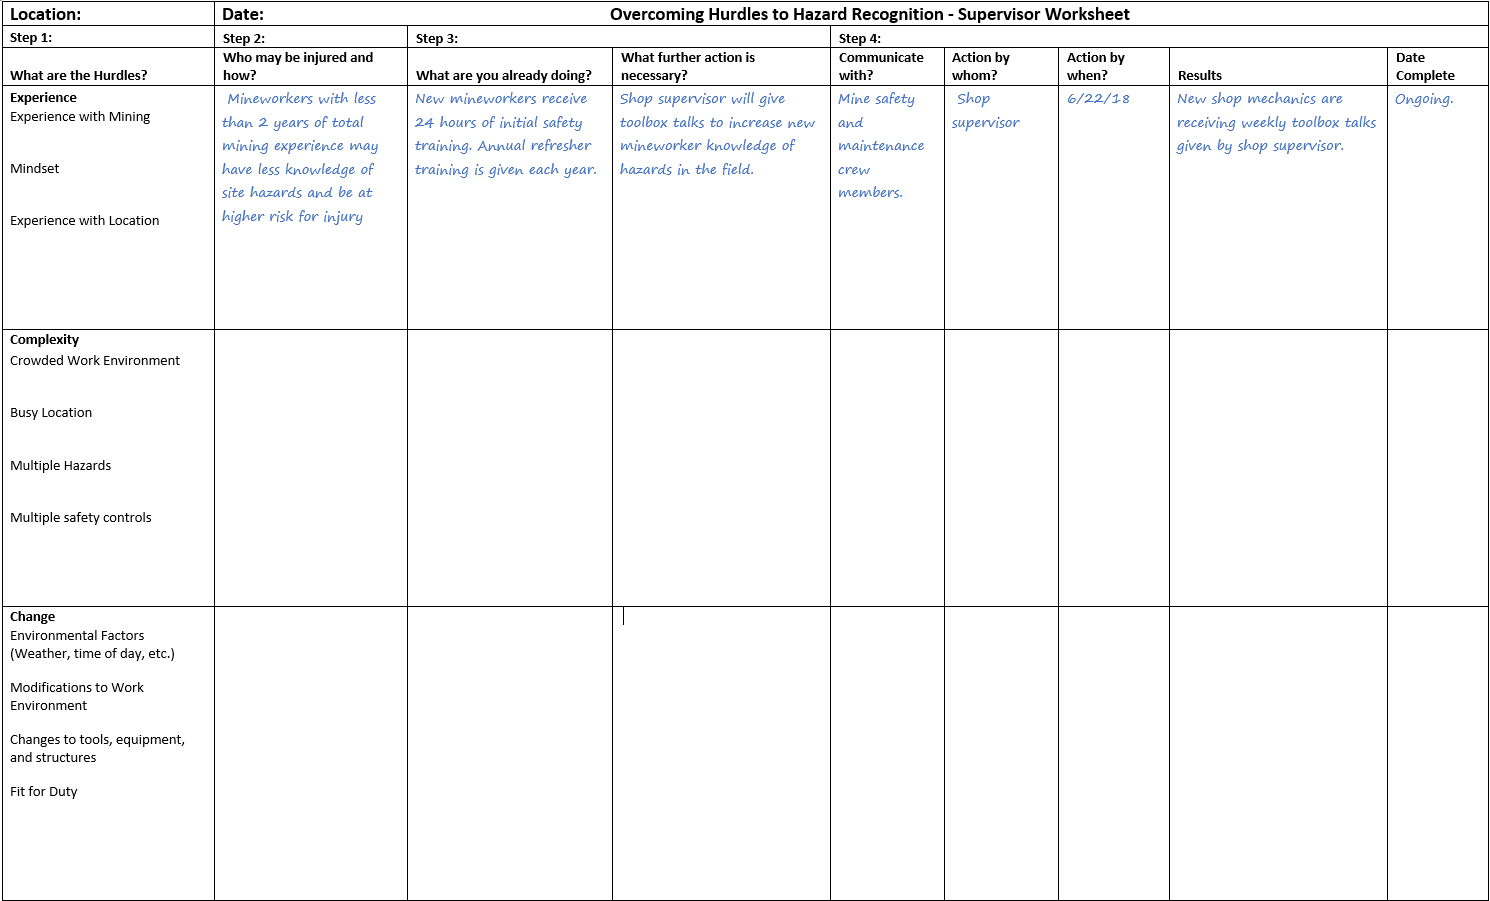Image resolution: width=1490 pixels, height=901 pixels.
Task: Click the 'Crowded Work Environment' item
Action: [x=95, y=361]
